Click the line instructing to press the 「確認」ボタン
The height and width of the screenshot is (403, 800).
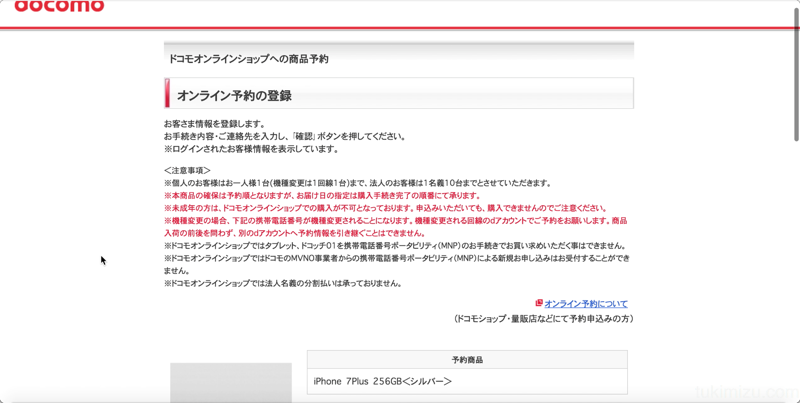pyautogui.click(x=285, y=137)
